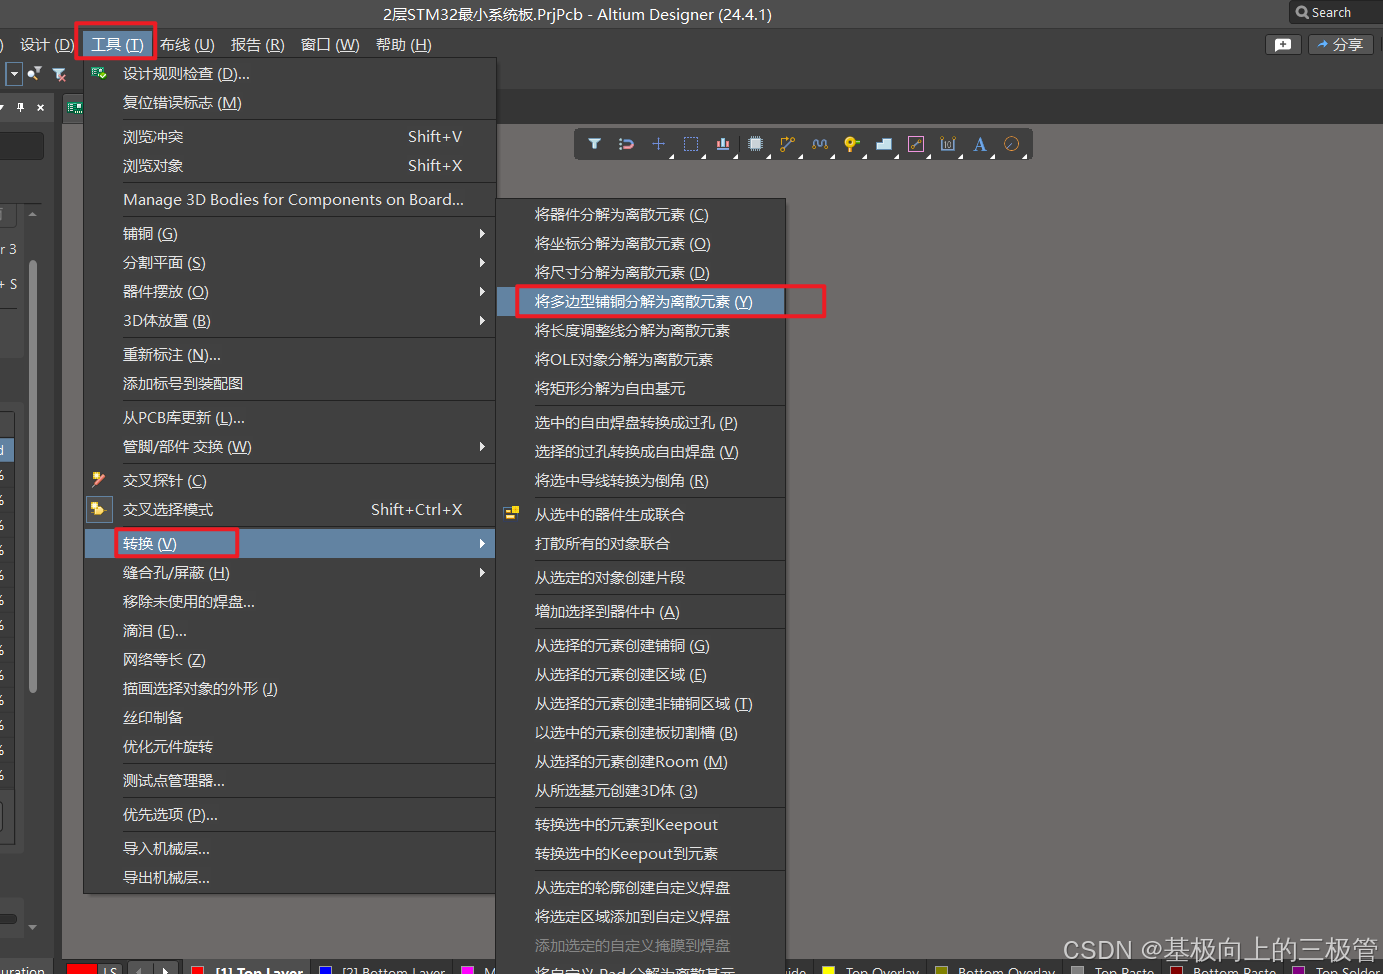Expand the 器件摆放 submenu
This screenshot has width=1383, height=974.
pos(290,291)
